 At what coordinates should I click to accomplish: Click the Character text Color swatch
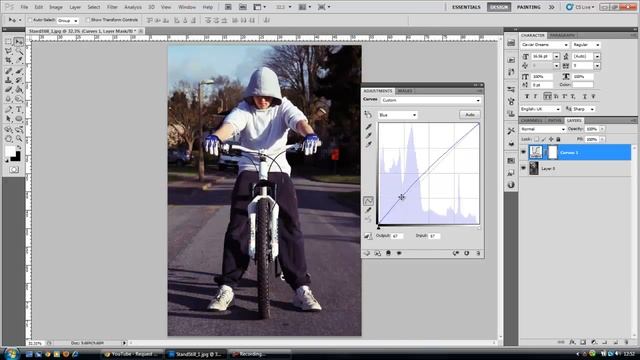pos(583,84)
